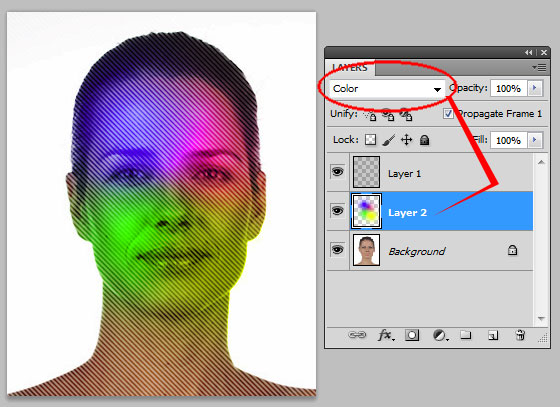
Task: Delete layer with trash icon
Action: point(520,335)
